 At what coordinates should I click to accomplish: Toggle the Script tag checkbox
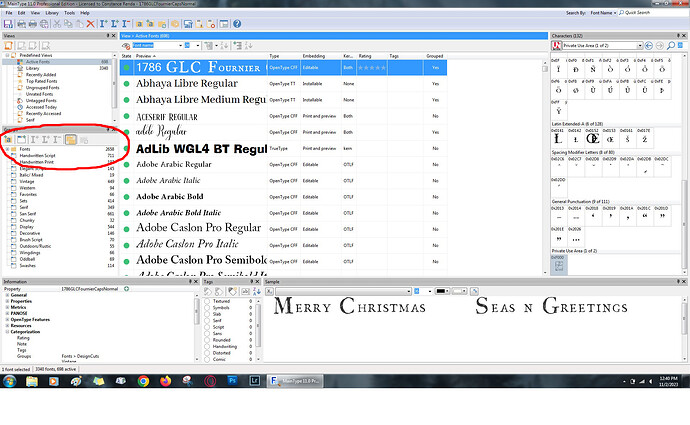coord(208,325)
